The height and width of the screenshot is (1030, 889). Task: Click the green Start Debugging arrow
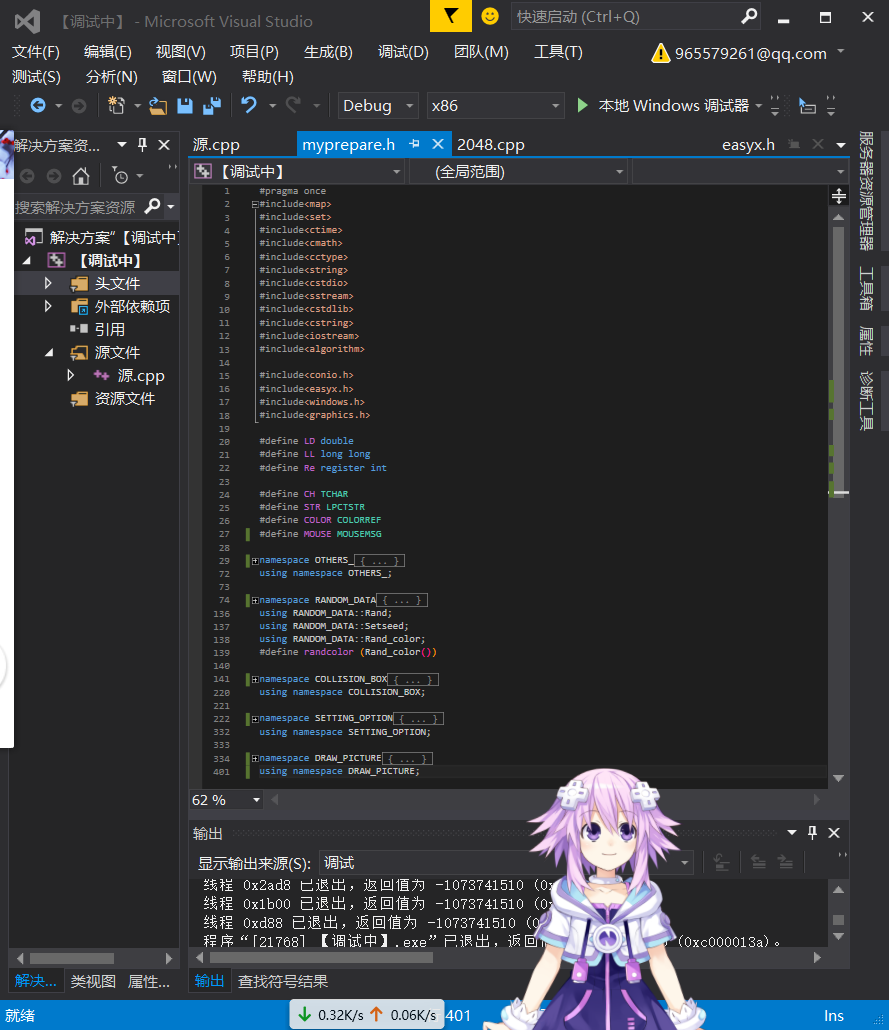[583, 106]
